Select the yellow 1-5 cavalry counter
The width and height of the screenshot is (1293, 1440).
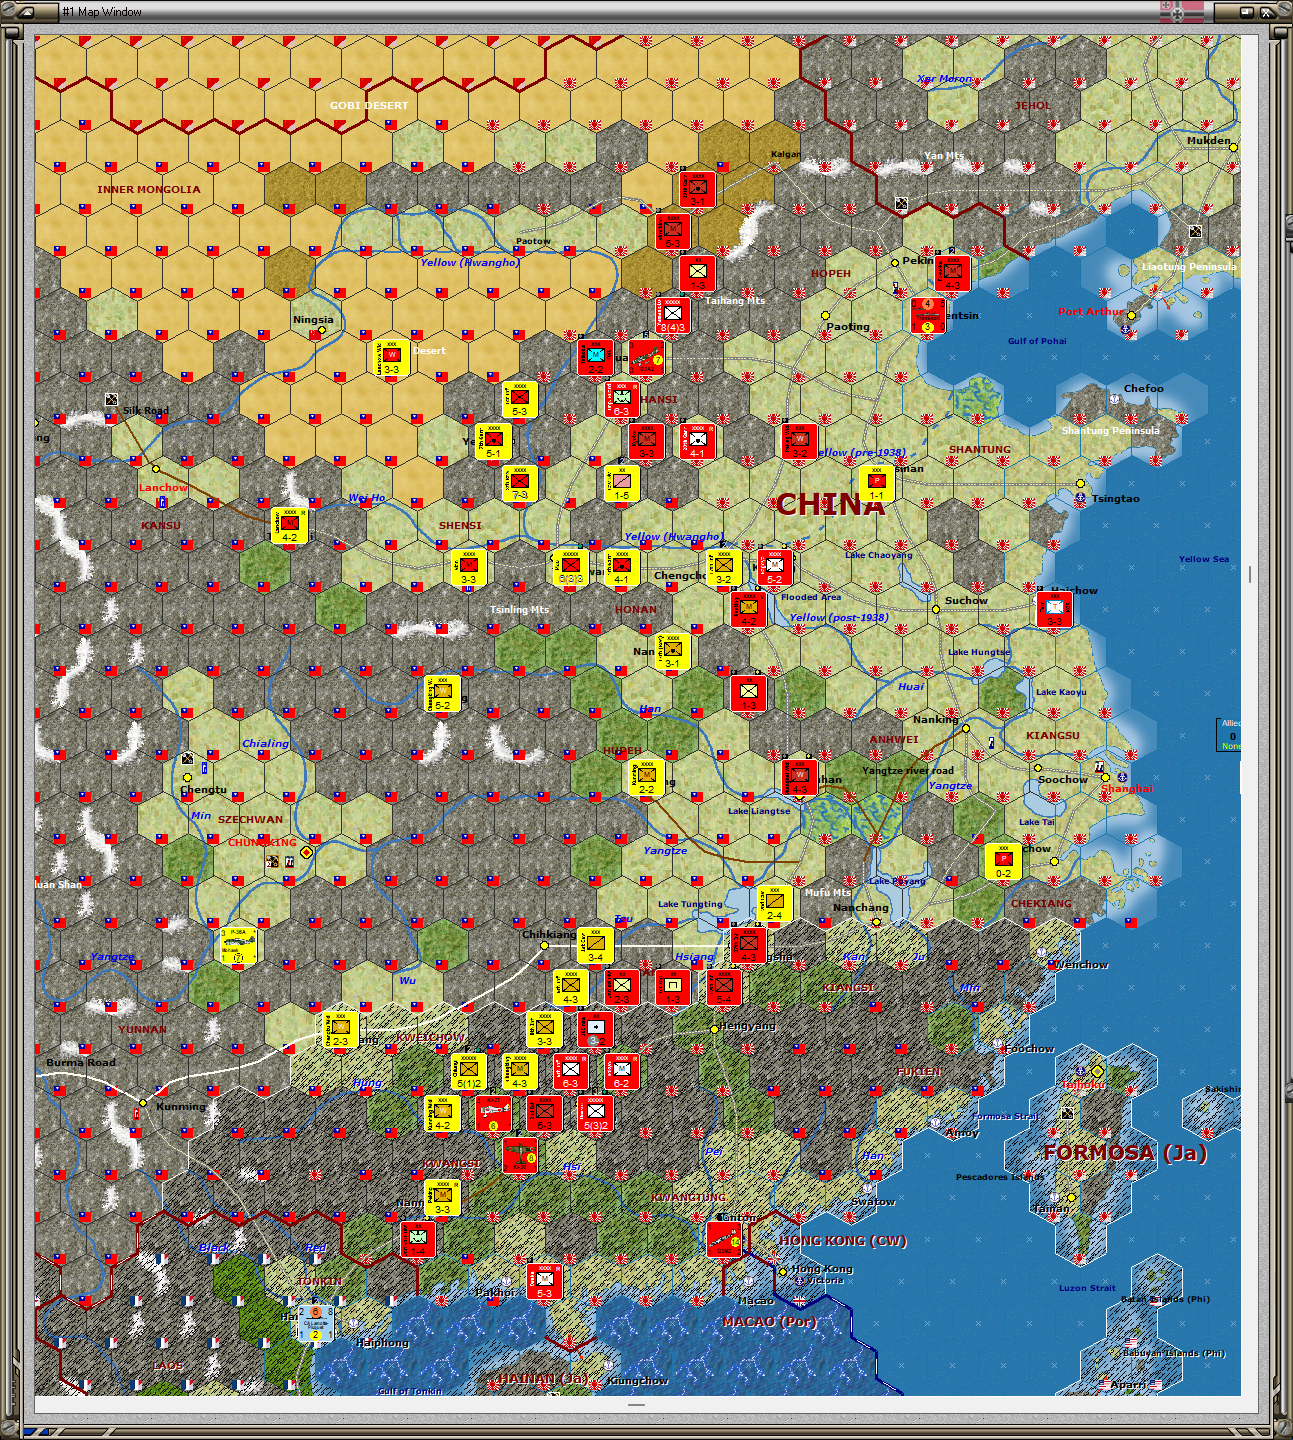tap(621, 483)
